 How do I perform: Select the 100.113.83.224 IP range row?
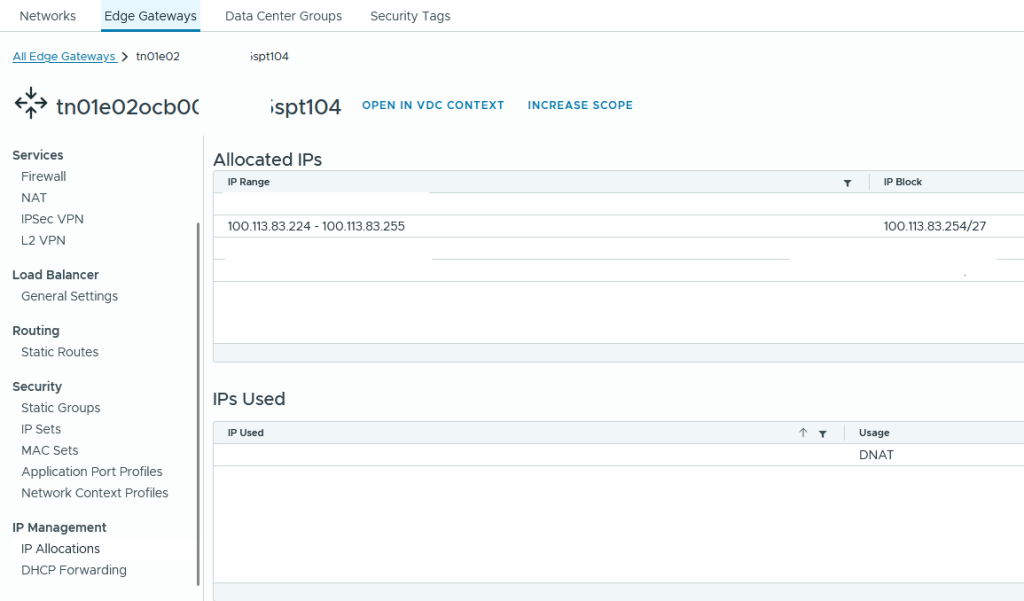tap(316, 226)
